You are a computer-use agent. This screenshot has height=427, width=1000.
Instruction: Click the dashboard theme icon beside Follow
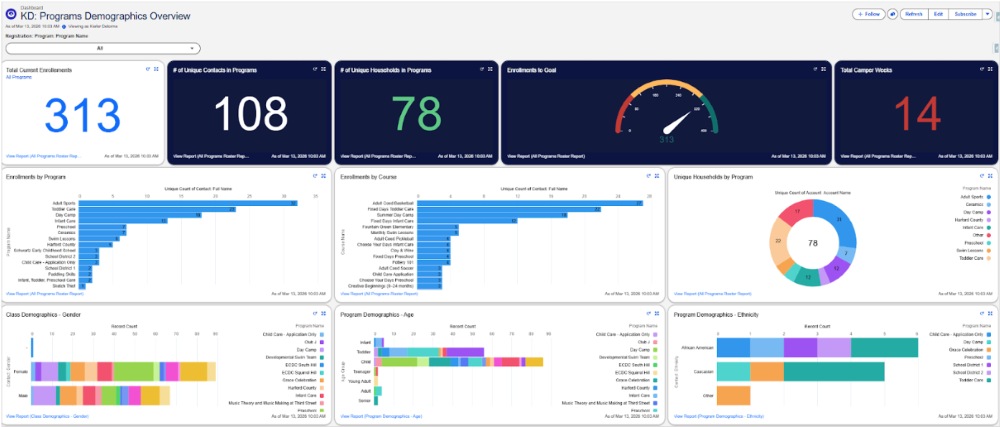pyautogui.click(x=892, y=14)
